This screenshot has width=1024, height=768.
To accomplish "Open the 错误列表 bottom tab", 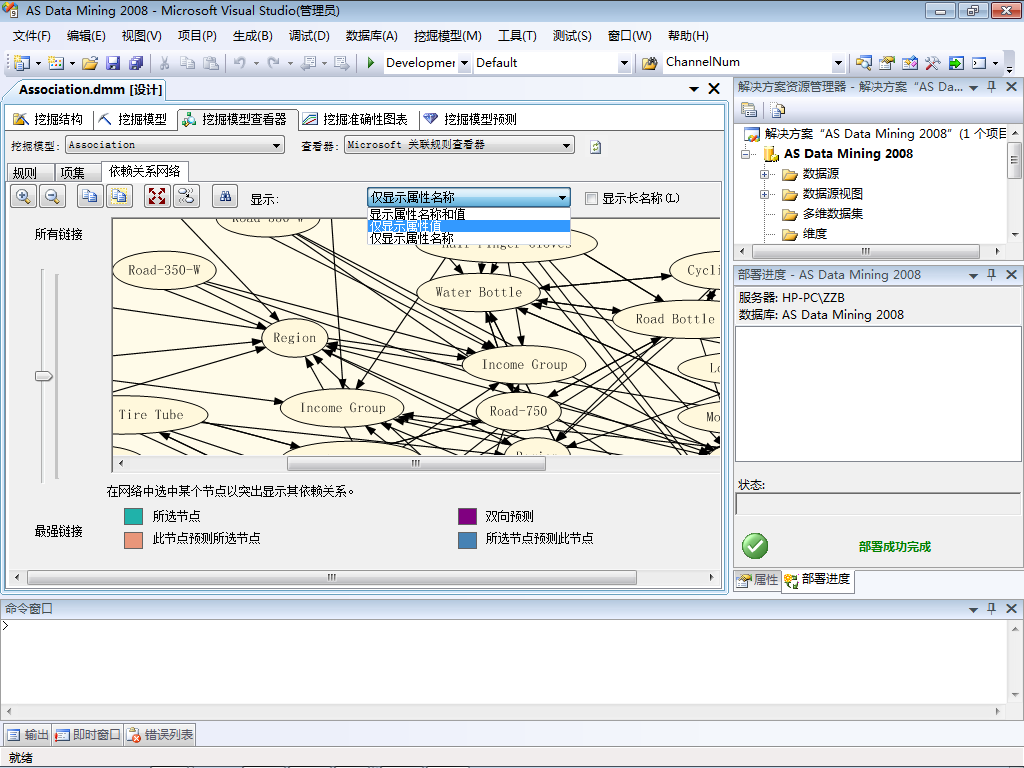I will point(161,735).
